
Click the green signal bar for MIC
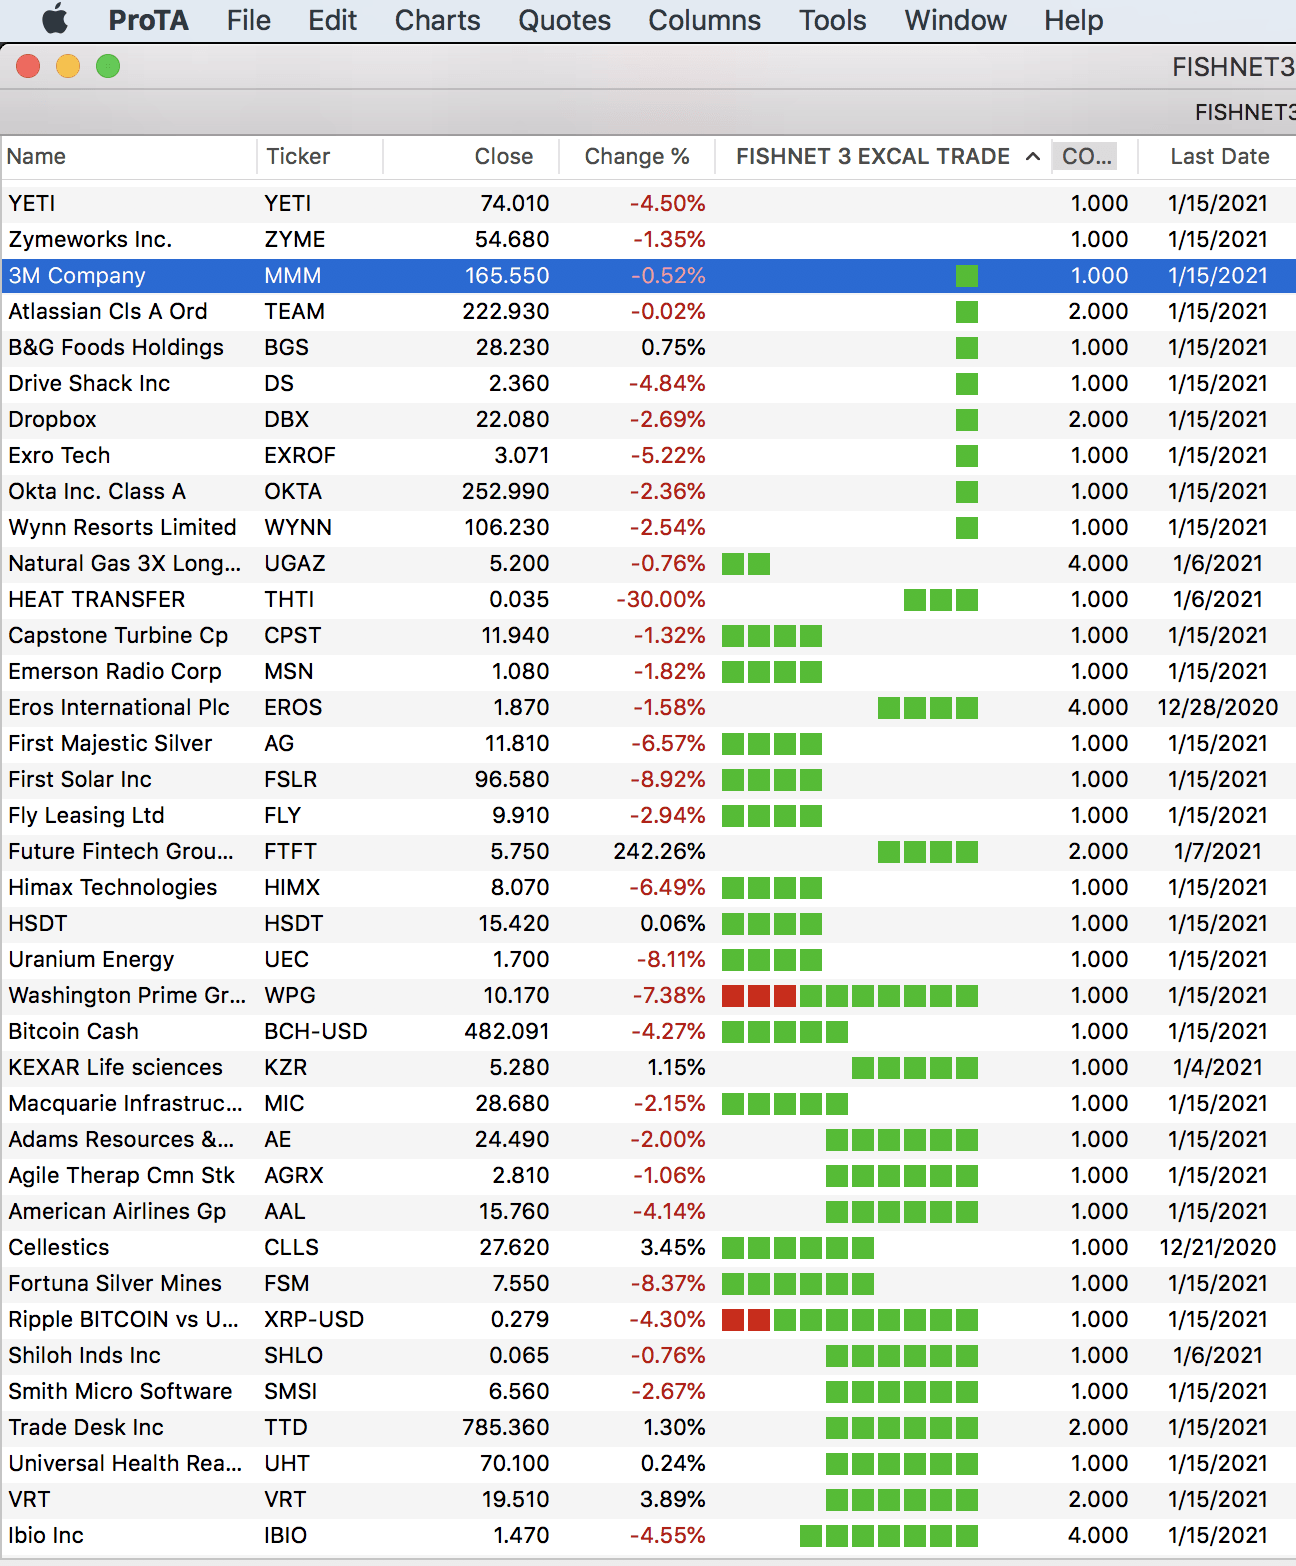click(x=785, y=1103)
